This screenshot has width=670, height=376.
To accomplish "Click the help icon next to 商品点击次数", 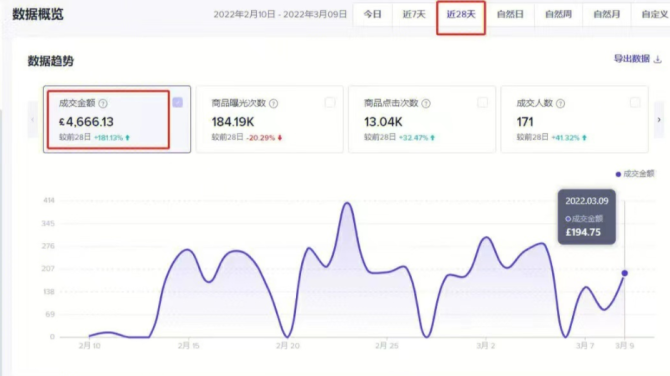I will coord(426,103).
